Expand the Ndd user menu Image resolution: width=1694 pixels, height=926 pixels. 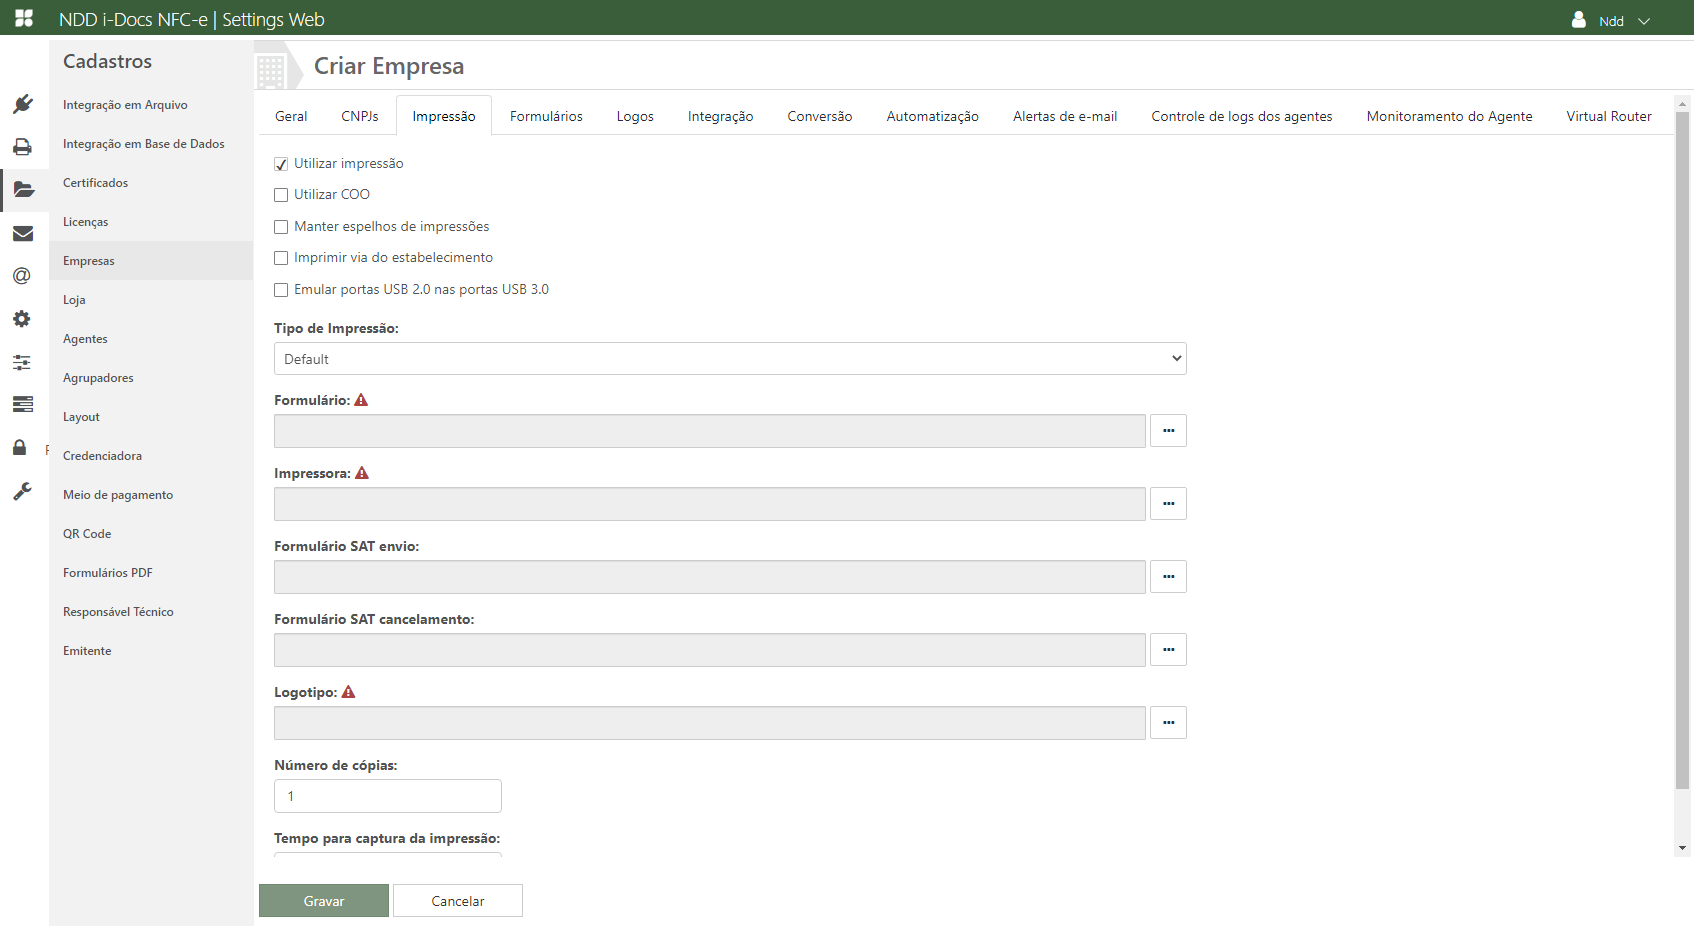1610,20
